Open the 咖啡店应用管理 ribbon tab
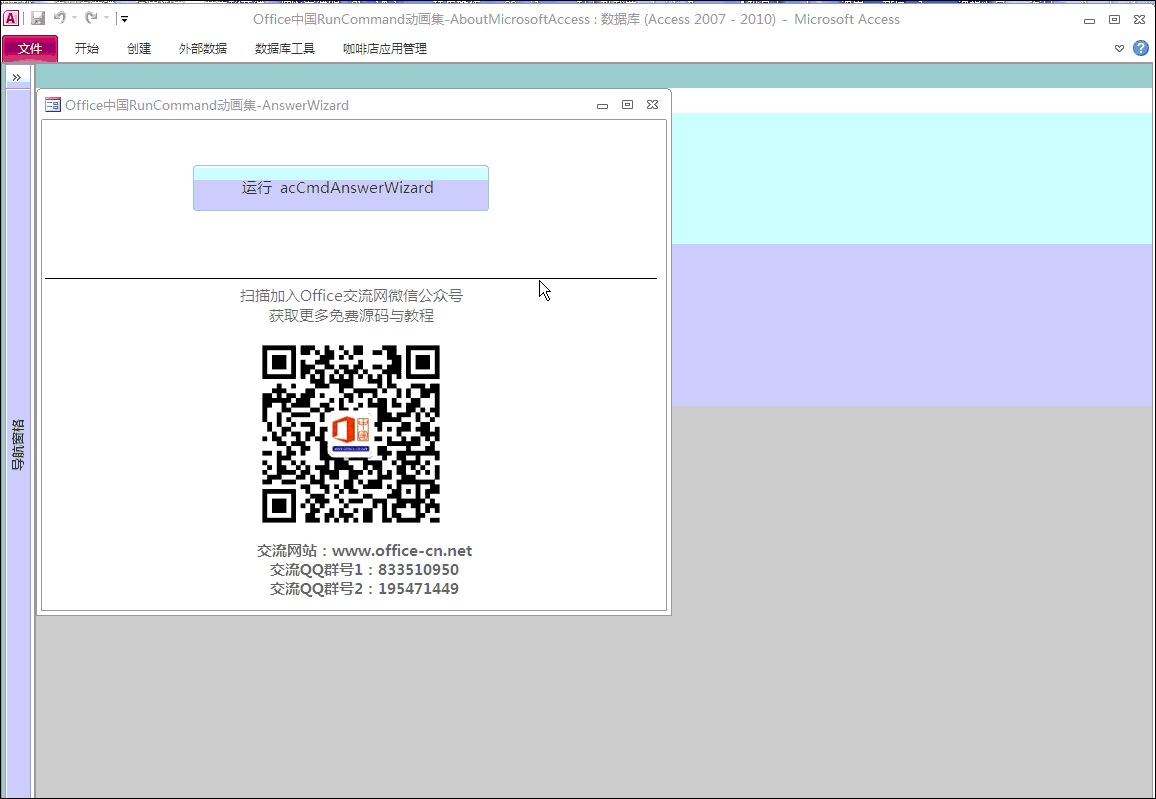1156x799 pixels. click(x=385, y=49)
